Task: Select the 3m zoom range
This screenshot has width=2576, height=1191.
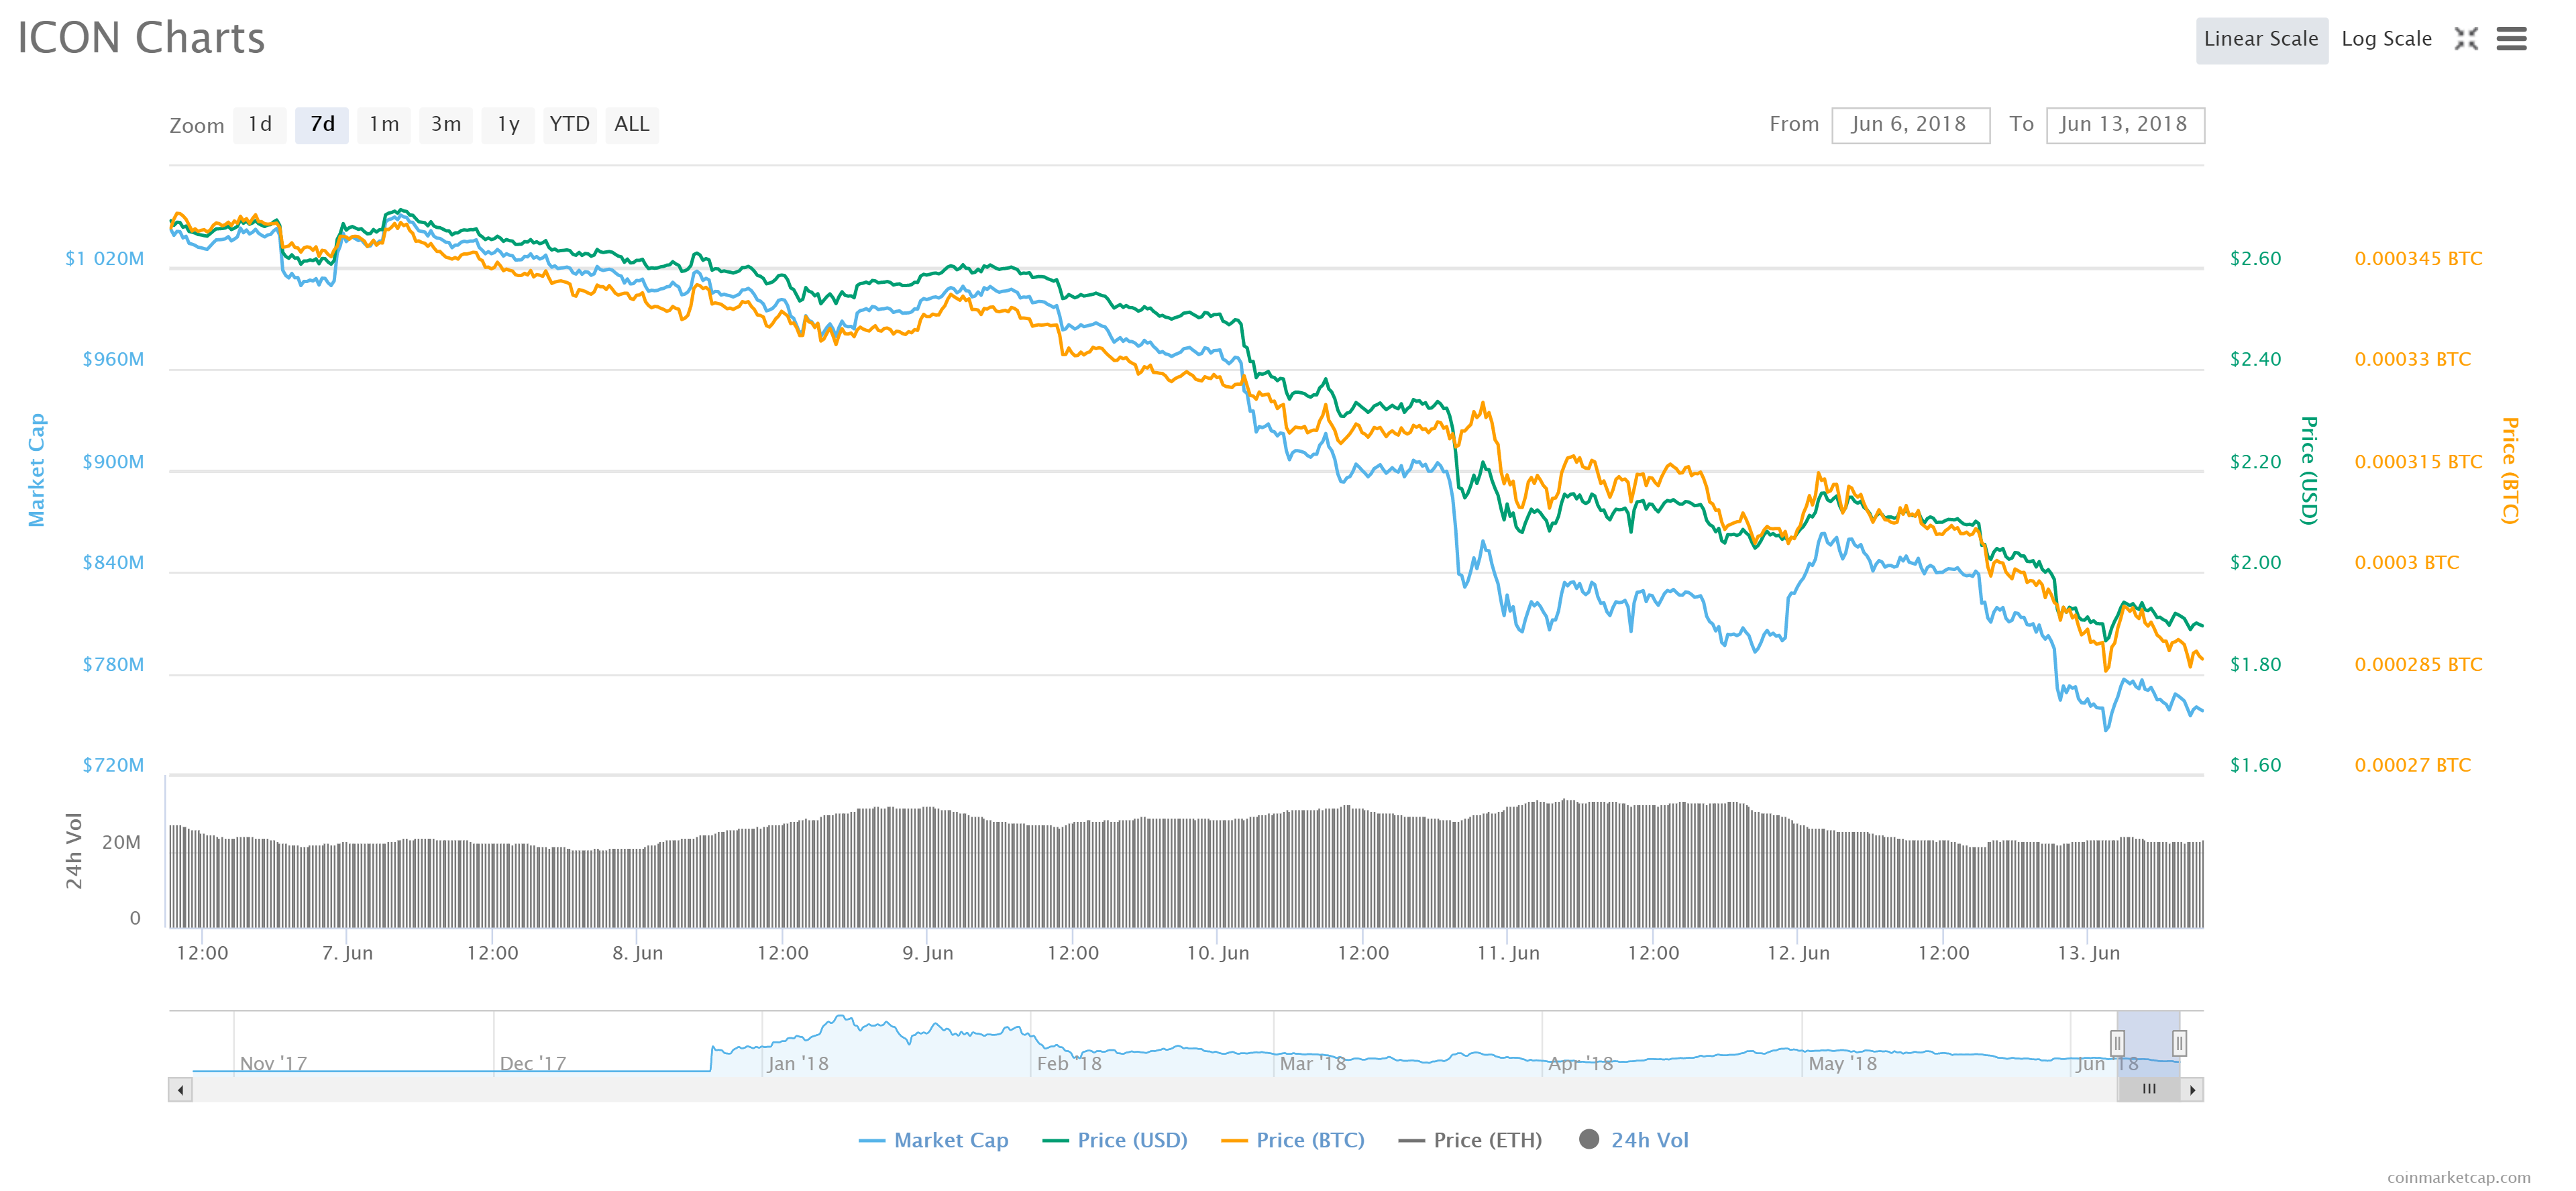Action: pyautogui.click(x=446, y=125)
